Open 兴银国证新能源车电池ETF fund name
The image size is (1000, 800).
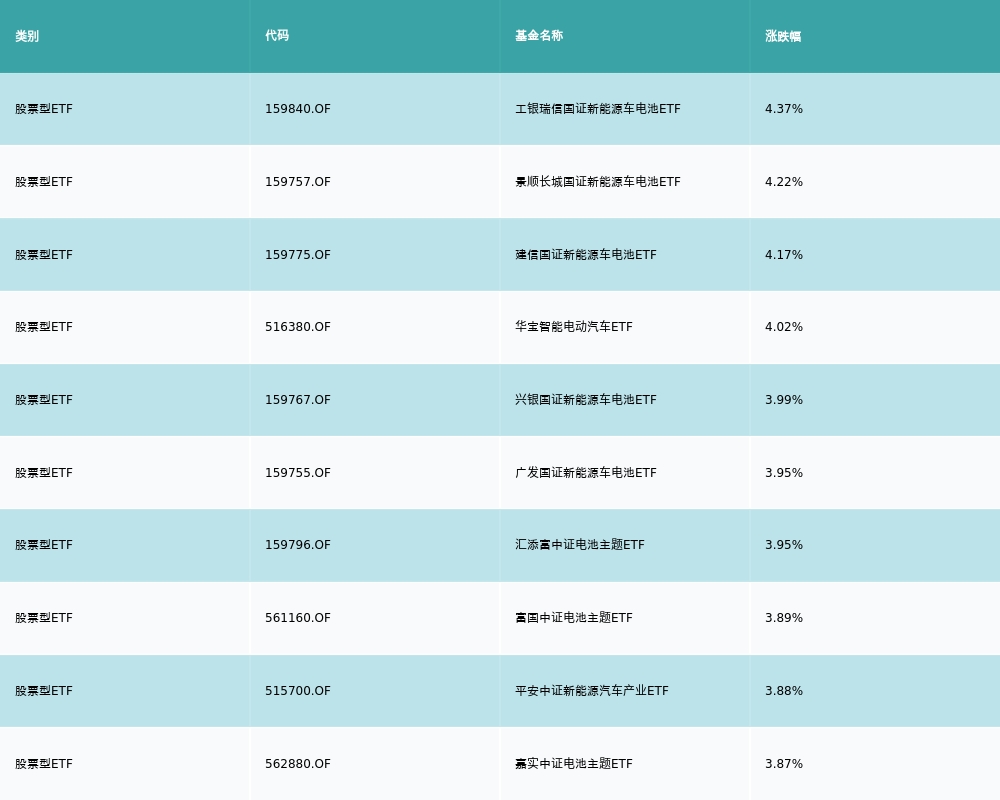585,400
